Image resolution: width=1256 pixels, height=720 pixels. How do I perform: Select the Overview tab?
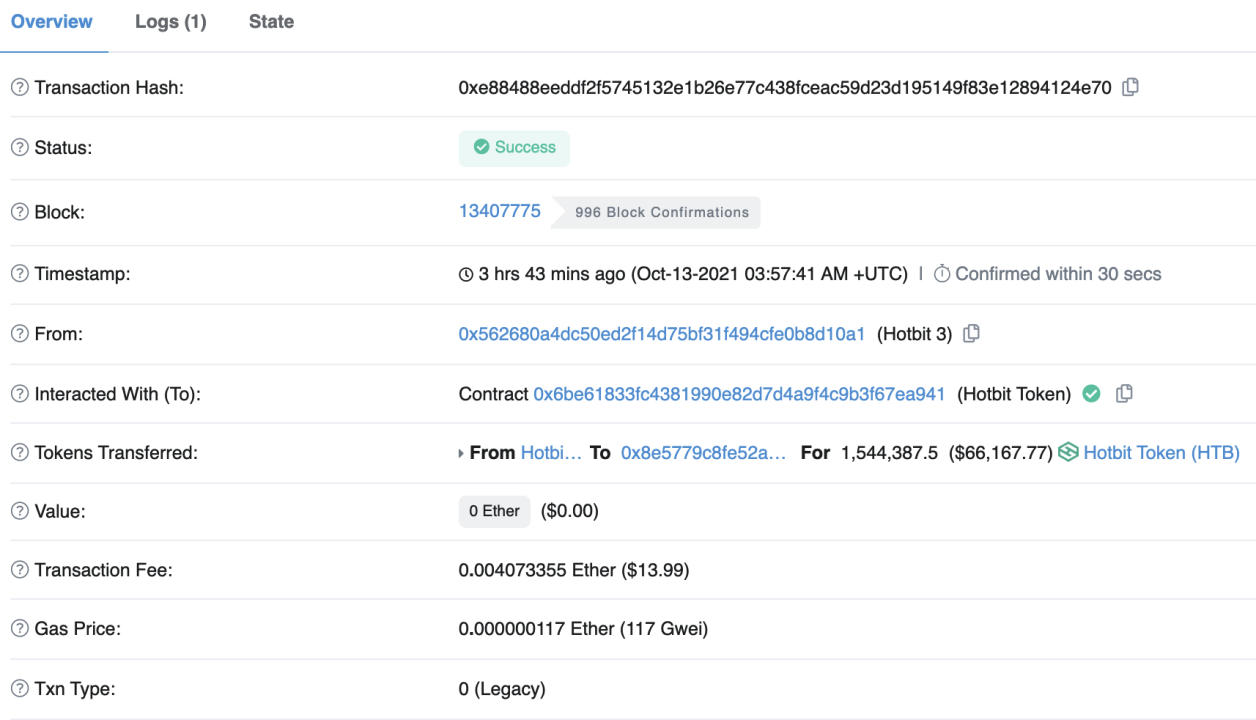click(x=52, y=22)
